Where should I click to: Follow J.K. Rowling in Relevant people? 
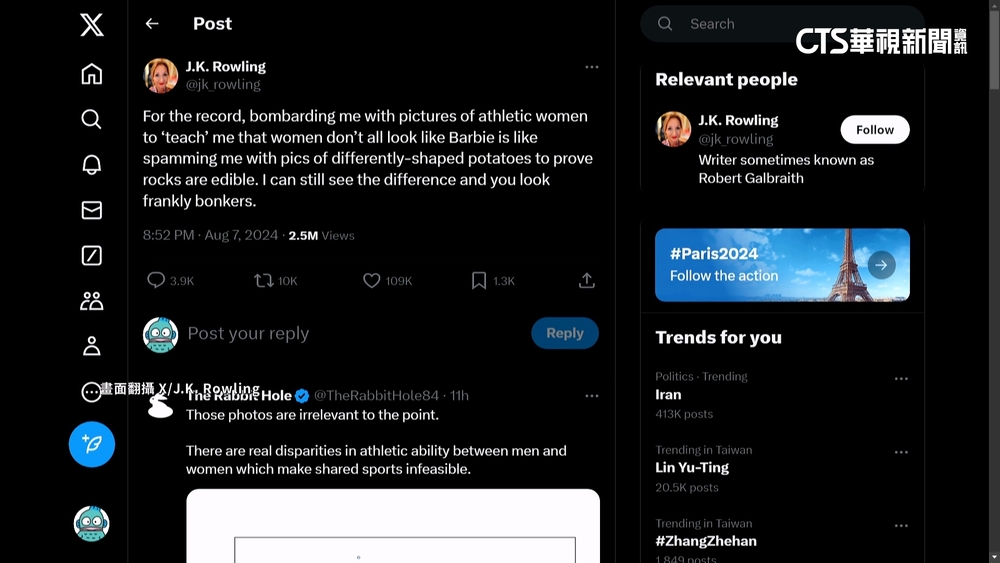874,130
